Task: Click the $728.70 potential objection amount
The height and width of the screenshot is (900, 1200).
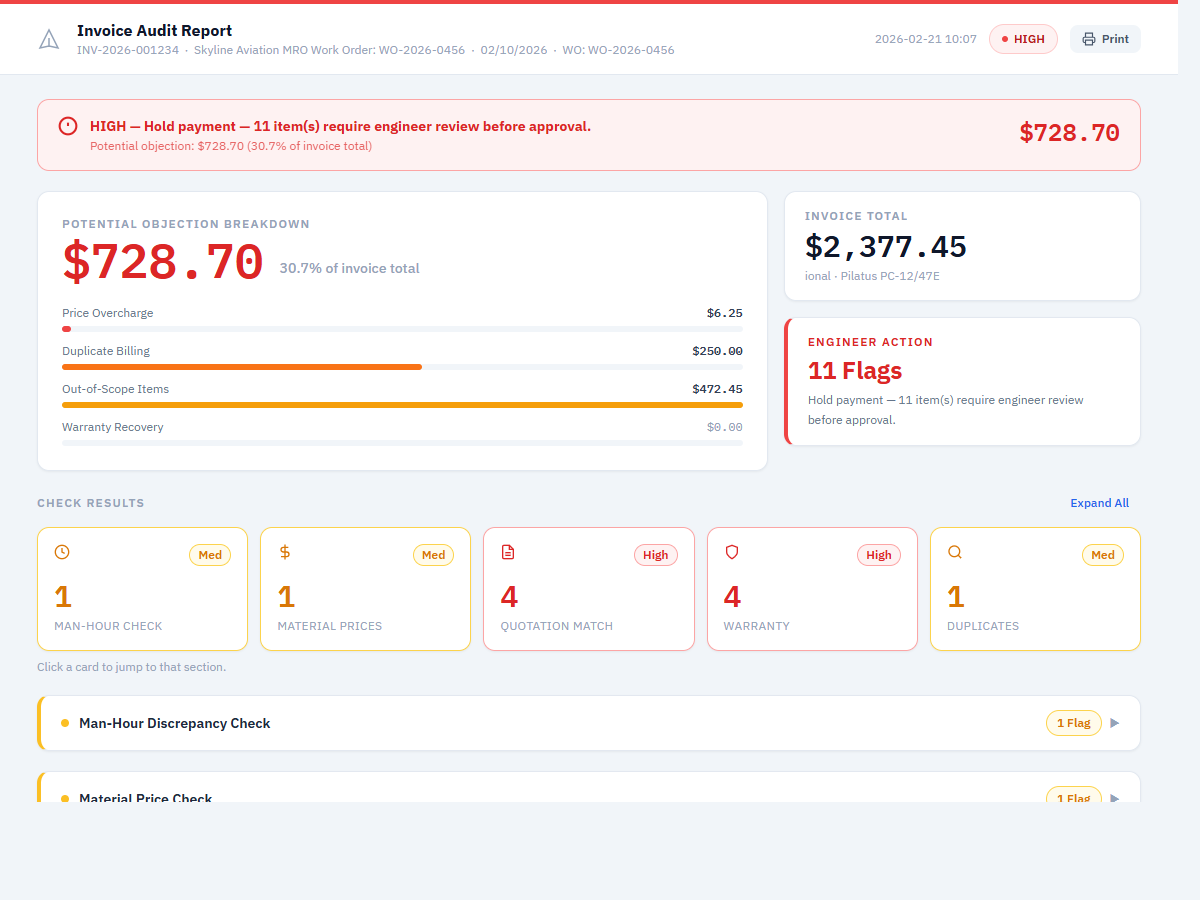Action: pos(162,262)
